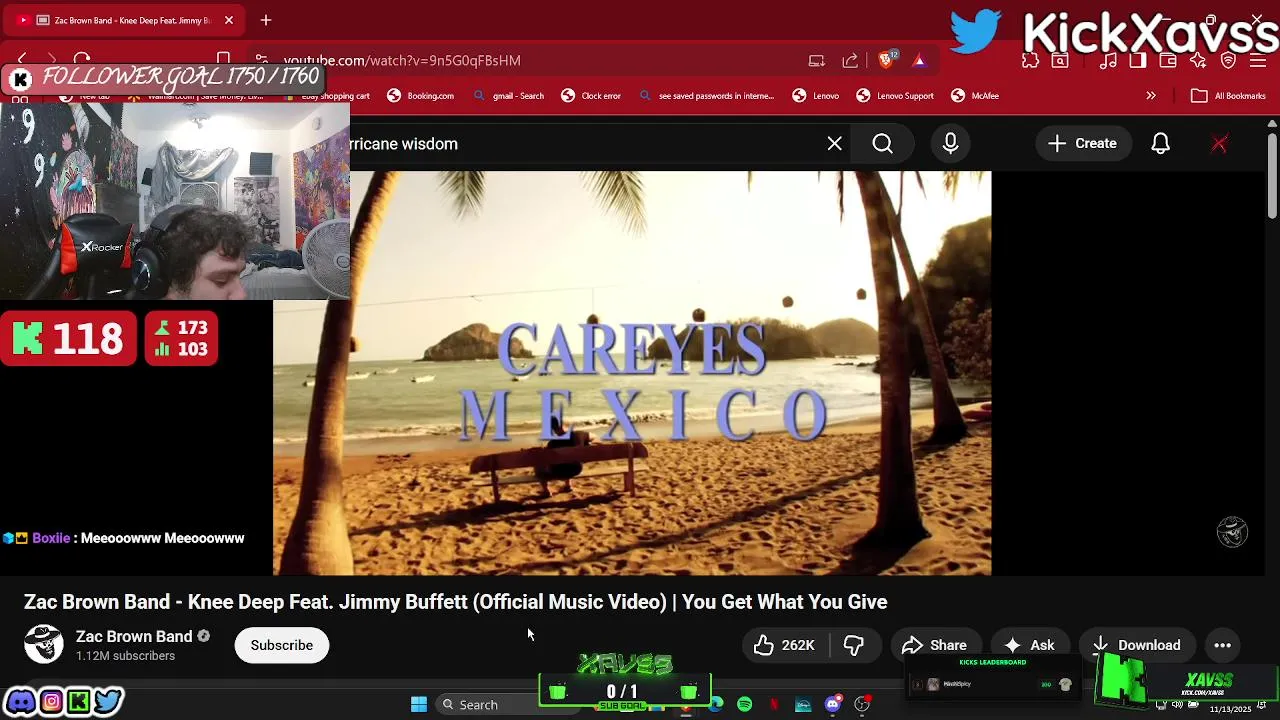1280x720 pixels.
Task: Click the browser address bar URL
Action: 402,60
